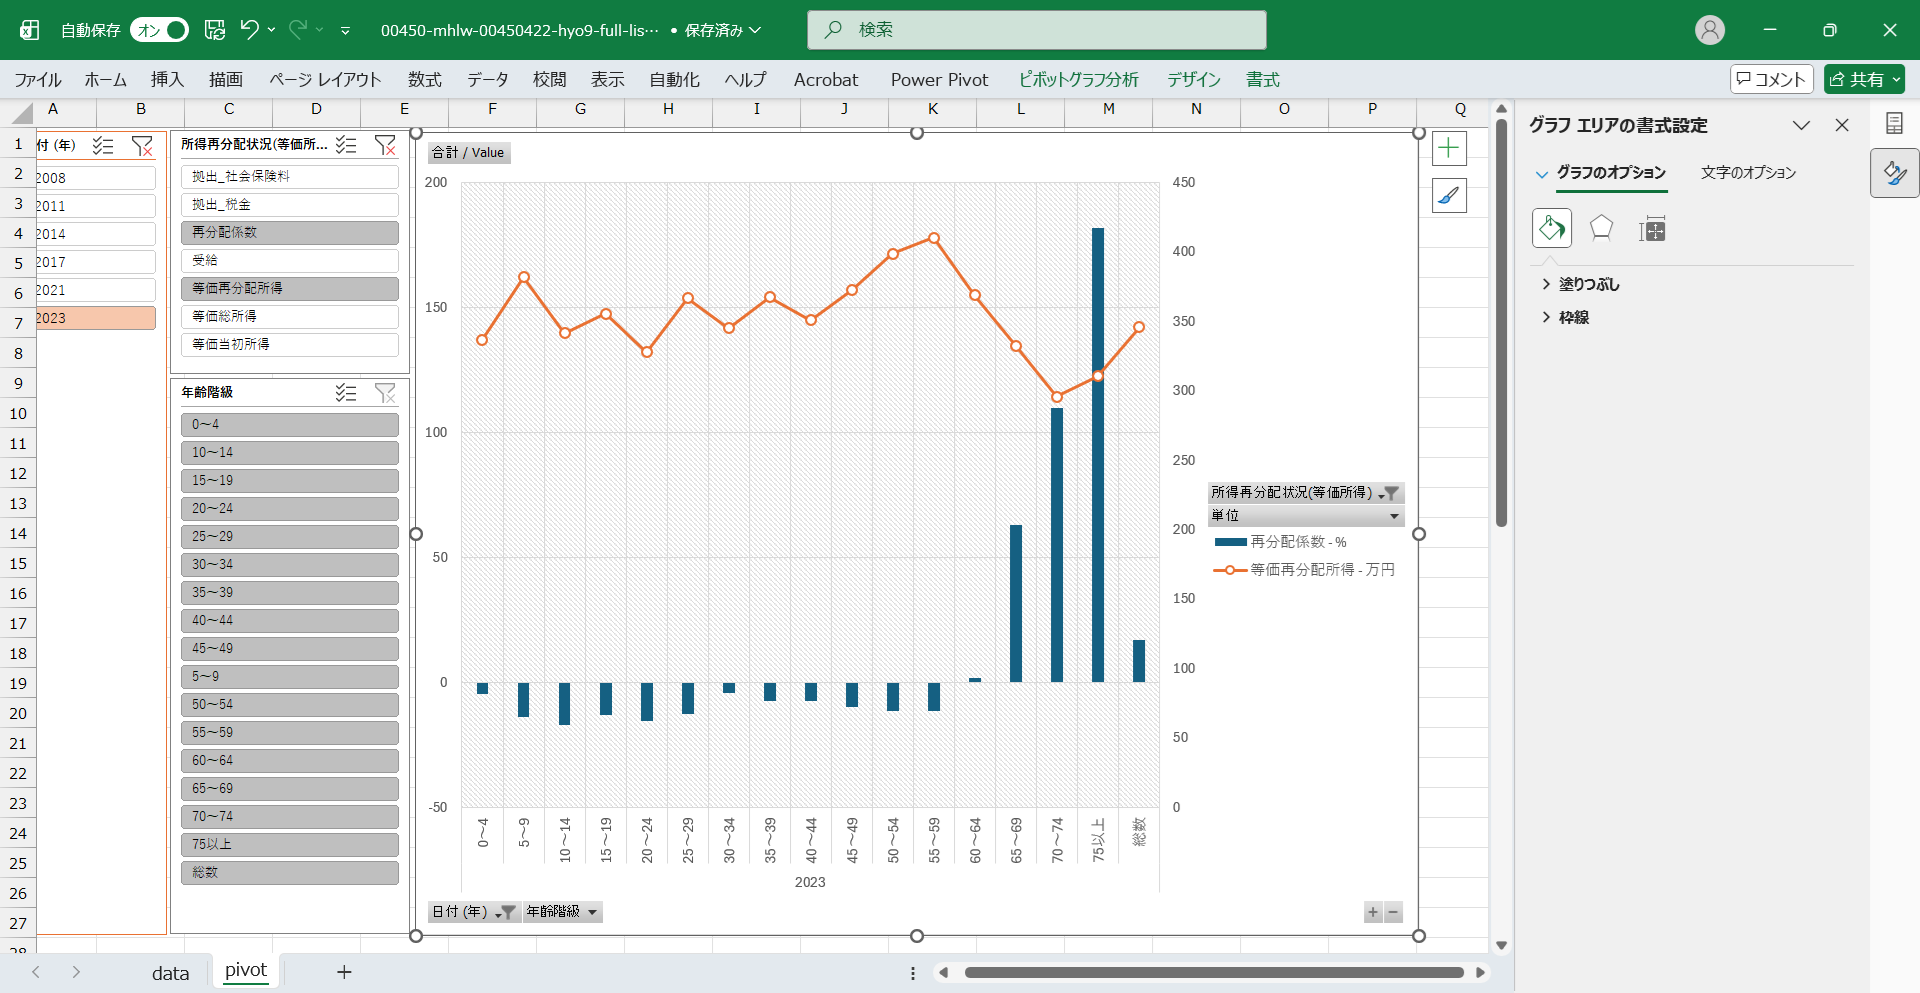Switch to the data sheet tab

[x=170, y=973]
